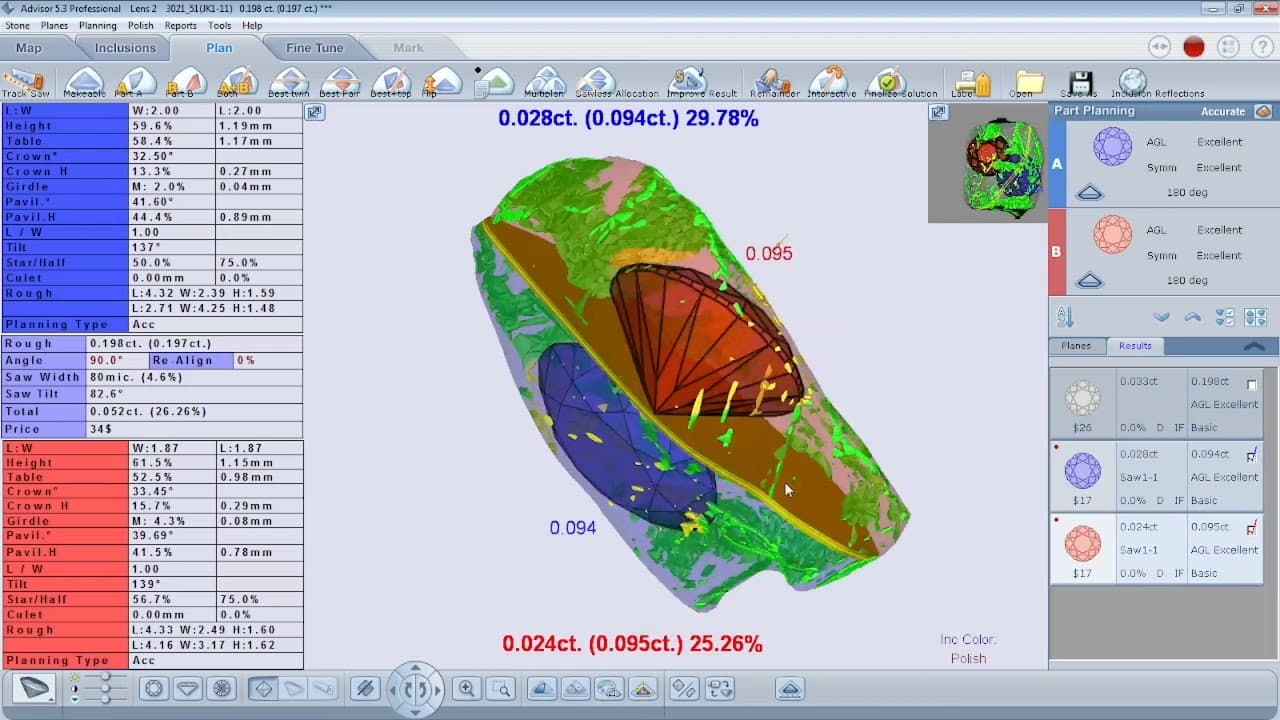
Task: Open the Sawless Allocation tool
Action: pyautogui.click(x=596, y=82)
